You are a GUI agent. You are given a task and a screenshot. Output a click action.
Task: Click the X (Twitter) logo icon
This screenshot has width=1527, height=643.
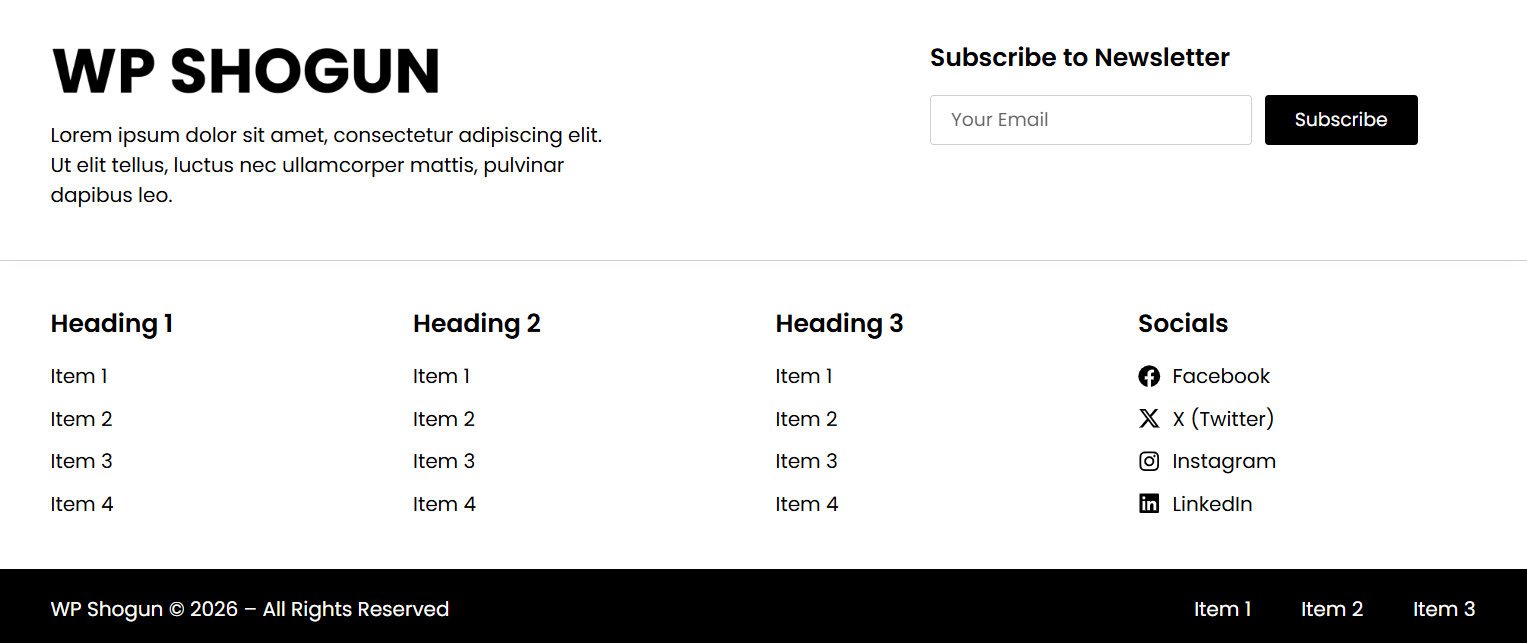click(x=1149, y=419)
